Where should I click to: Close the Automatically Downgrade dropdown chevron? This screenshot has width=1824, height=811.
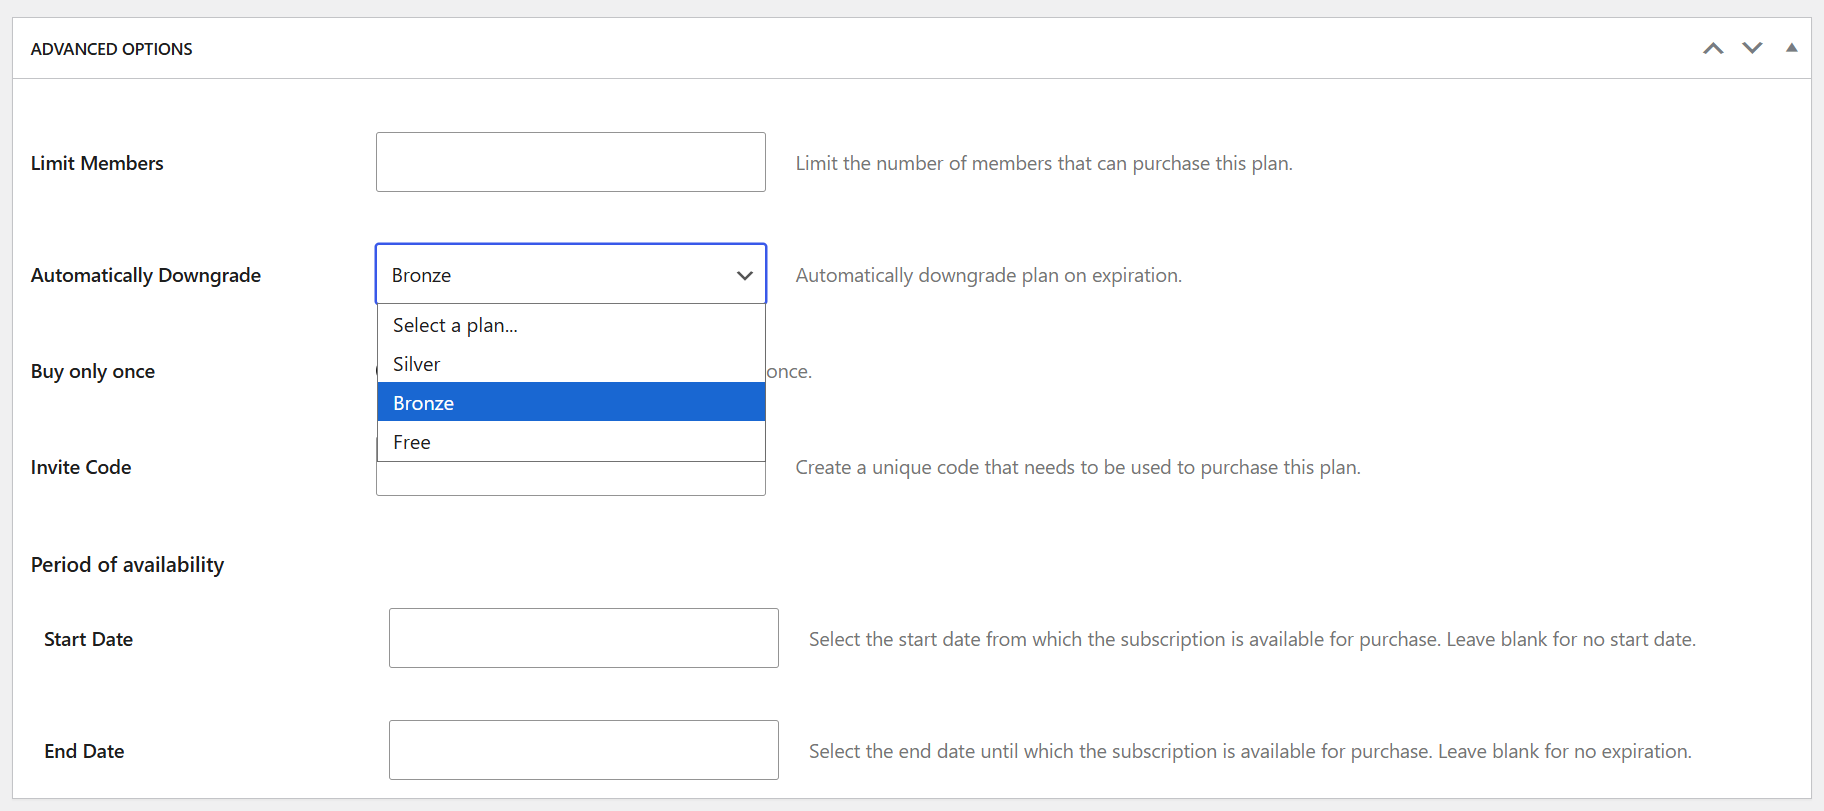point(744,275)
